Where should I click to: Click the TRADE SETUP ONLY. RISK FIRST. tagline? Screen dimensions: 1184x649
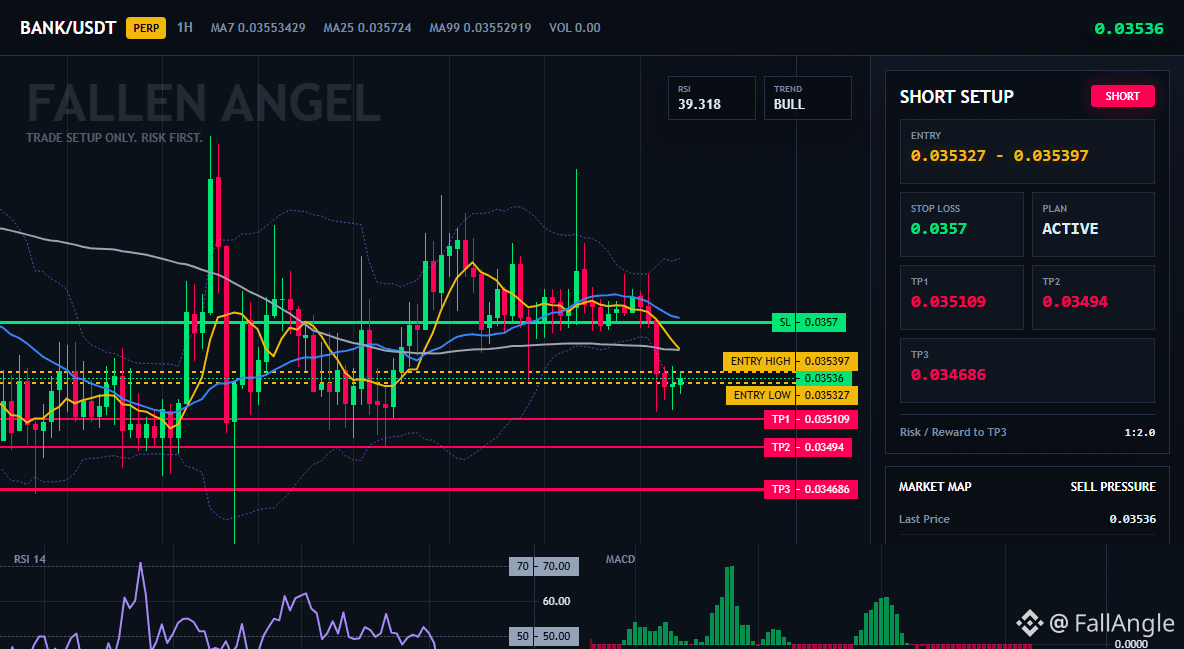coord(114,138)
